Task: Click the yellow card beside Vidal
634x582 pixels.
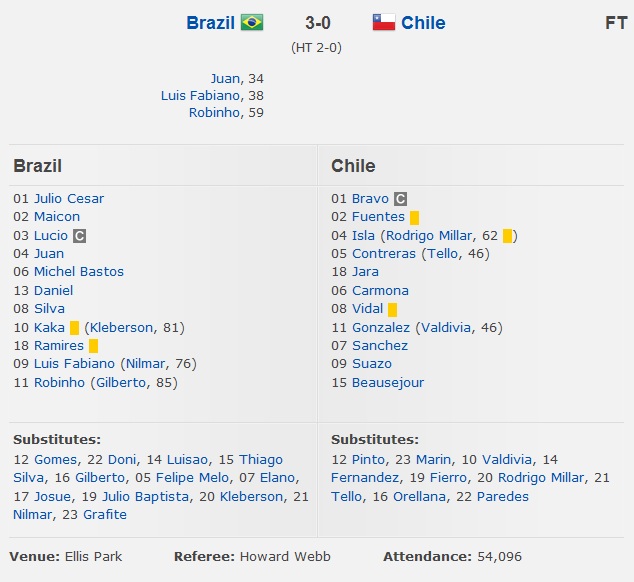Action: [x=392, y=309]
